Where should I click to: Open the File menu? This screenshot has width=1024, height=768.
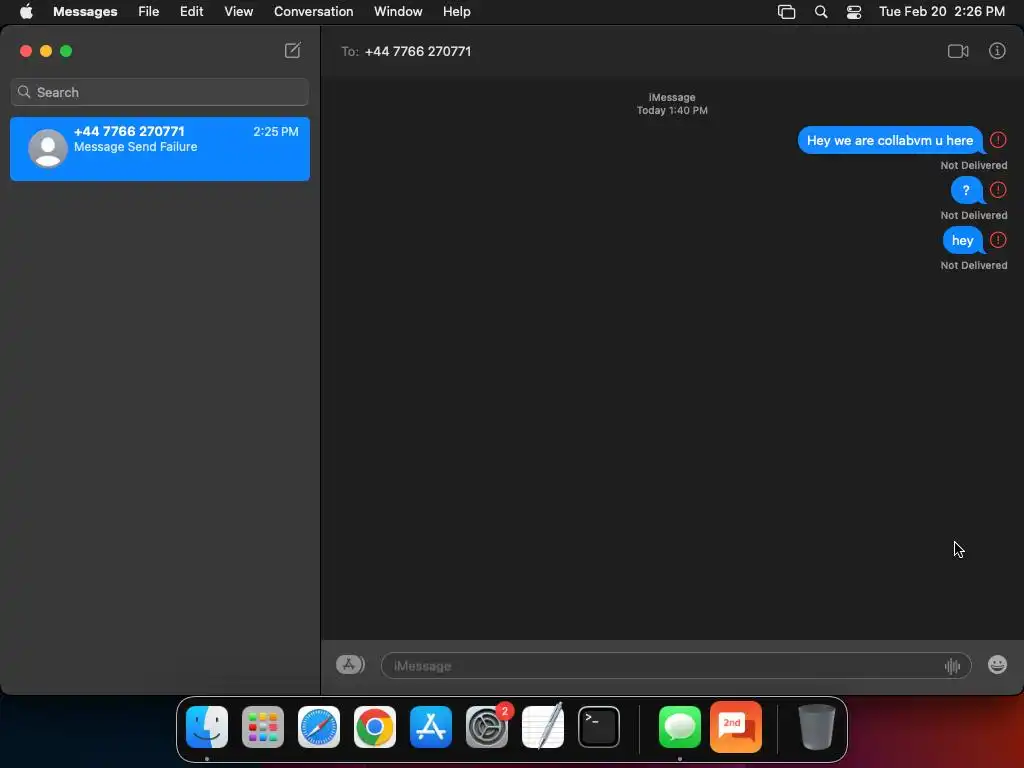pyautogui.click(x=148, y=12)
